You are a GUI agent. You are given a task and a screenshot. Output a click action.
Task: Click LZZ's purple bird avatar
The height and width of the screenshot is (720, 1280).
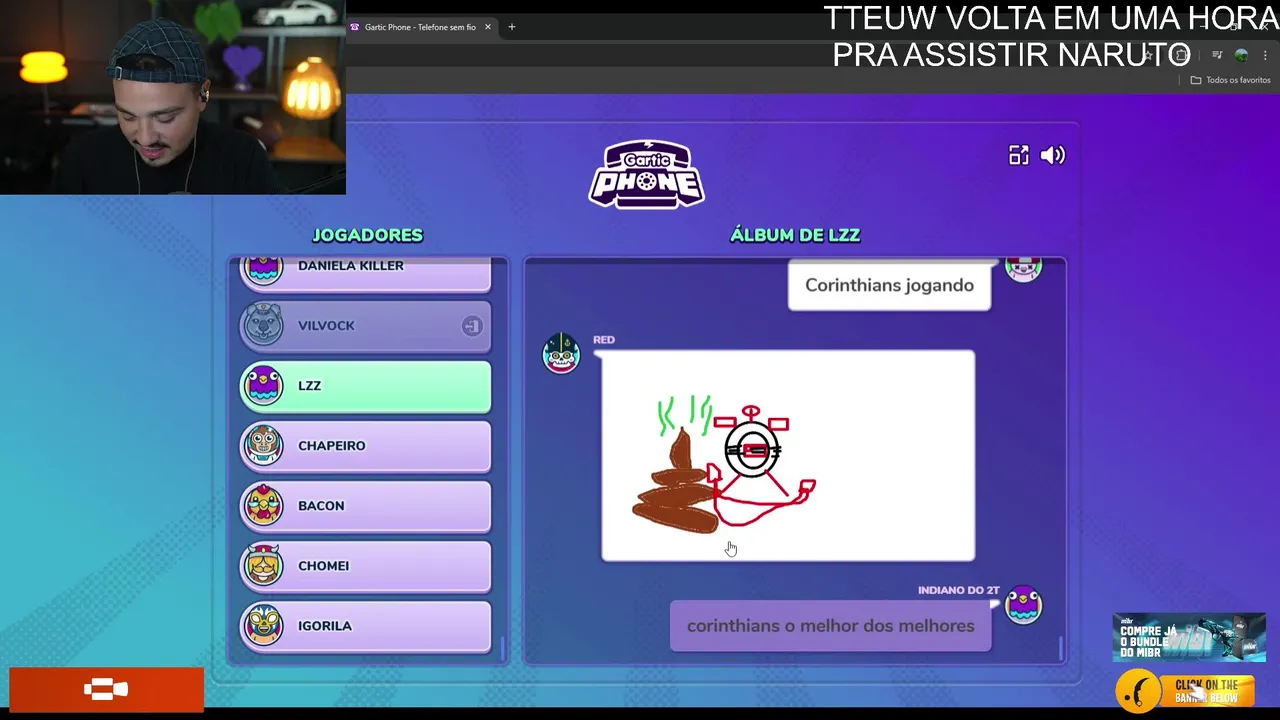coord(264,385)
